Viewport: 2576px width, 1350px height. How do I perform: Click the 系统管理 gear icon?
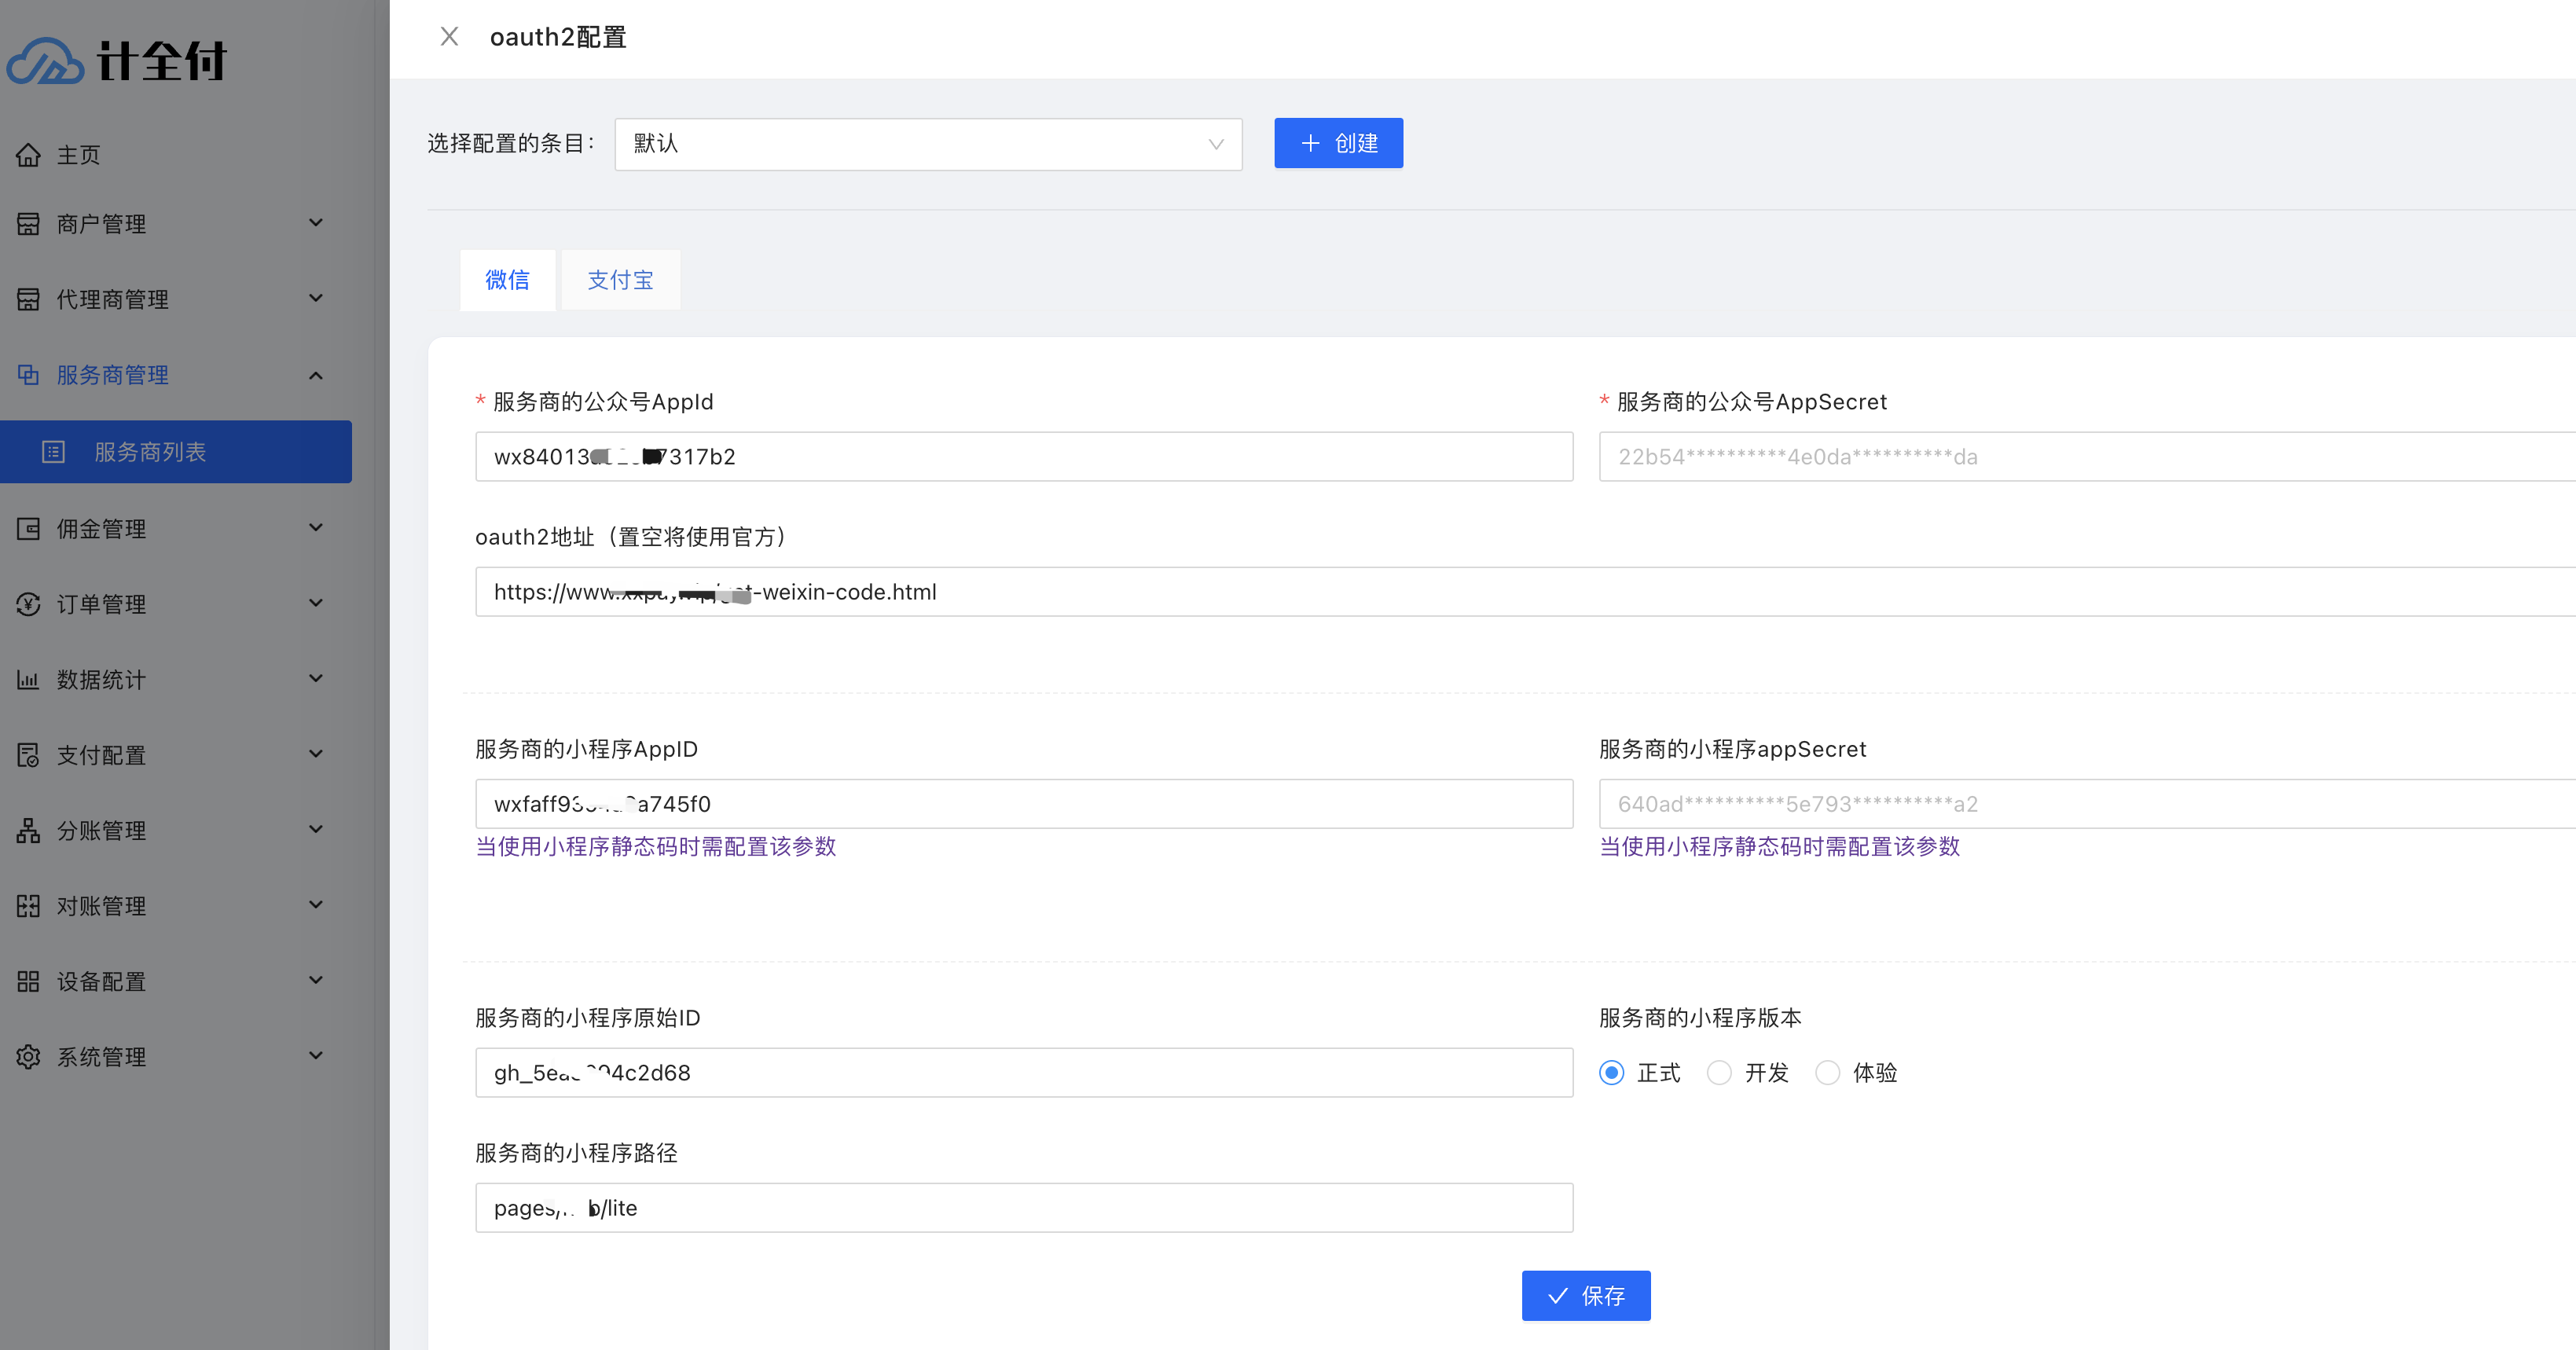pyautogui.click(x=28, y=1056)
